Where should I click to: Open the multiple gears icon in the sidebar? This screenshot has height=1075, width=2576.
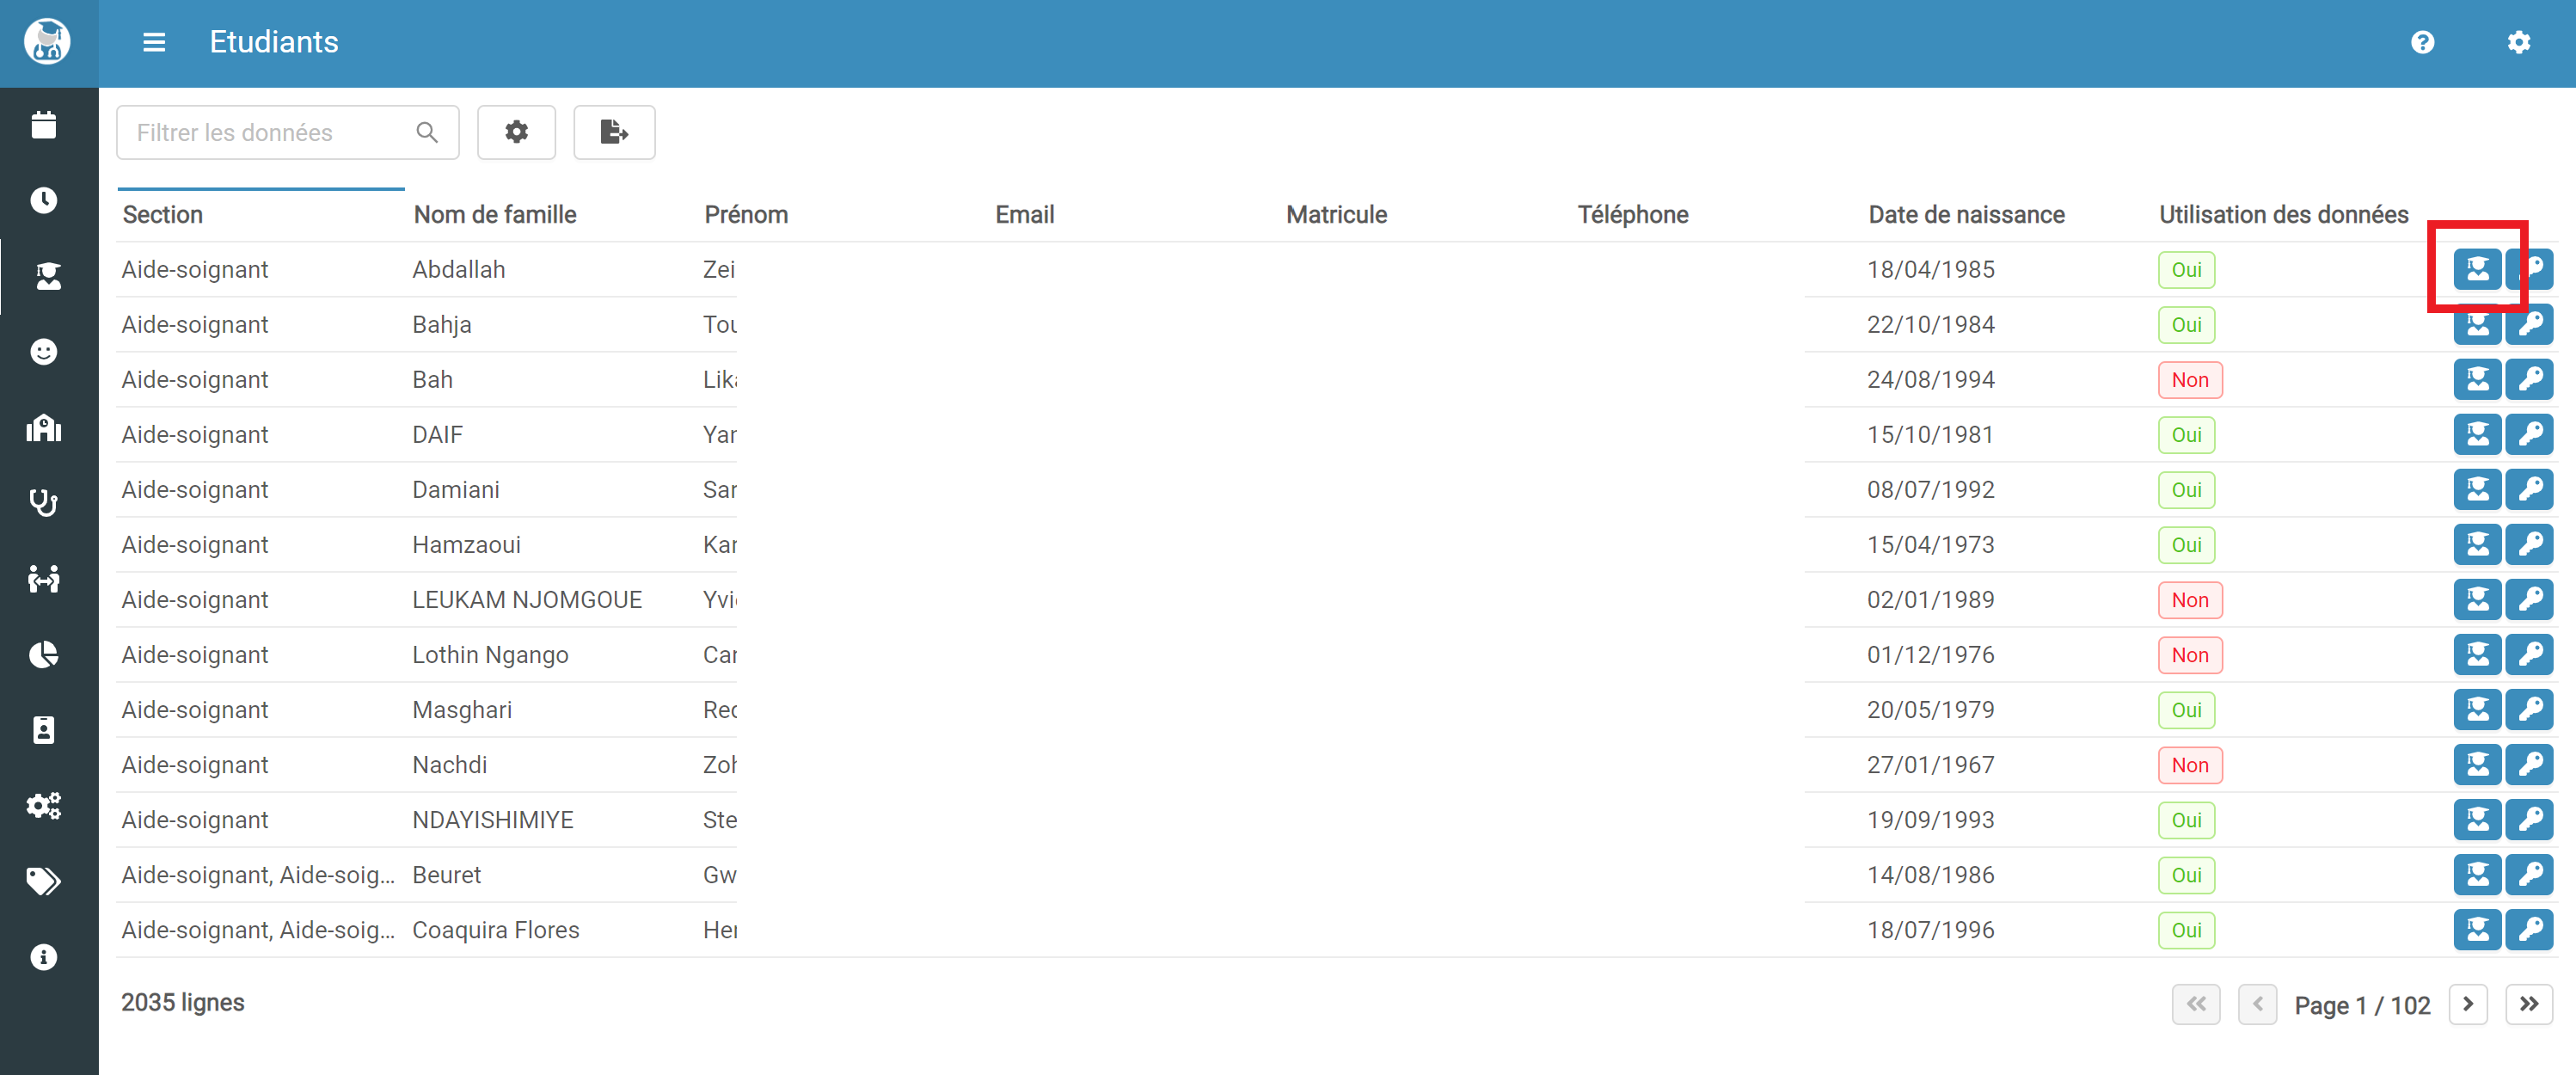(44, 806)
